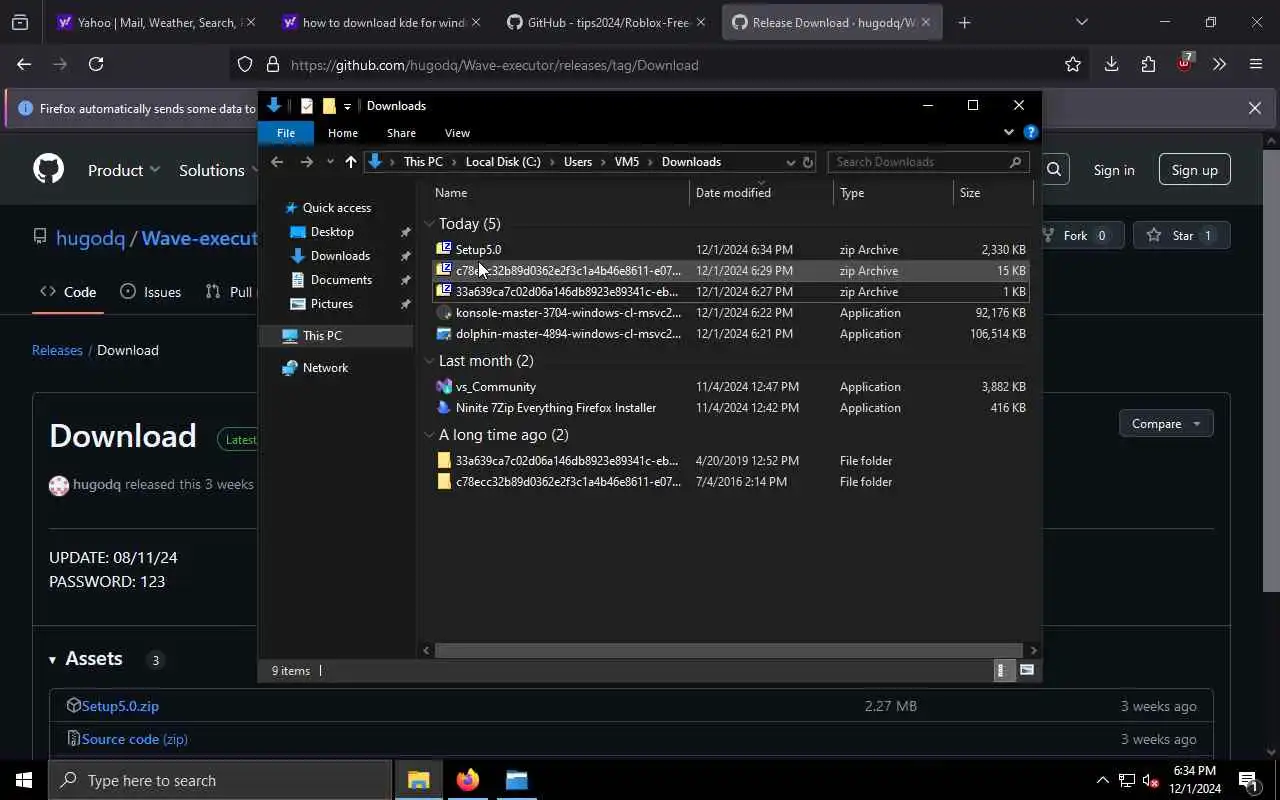Open hugodq owner link in repo title
Image resolution: width=1280 pixels, height=800 pixels.
click(x=90, y=238)
